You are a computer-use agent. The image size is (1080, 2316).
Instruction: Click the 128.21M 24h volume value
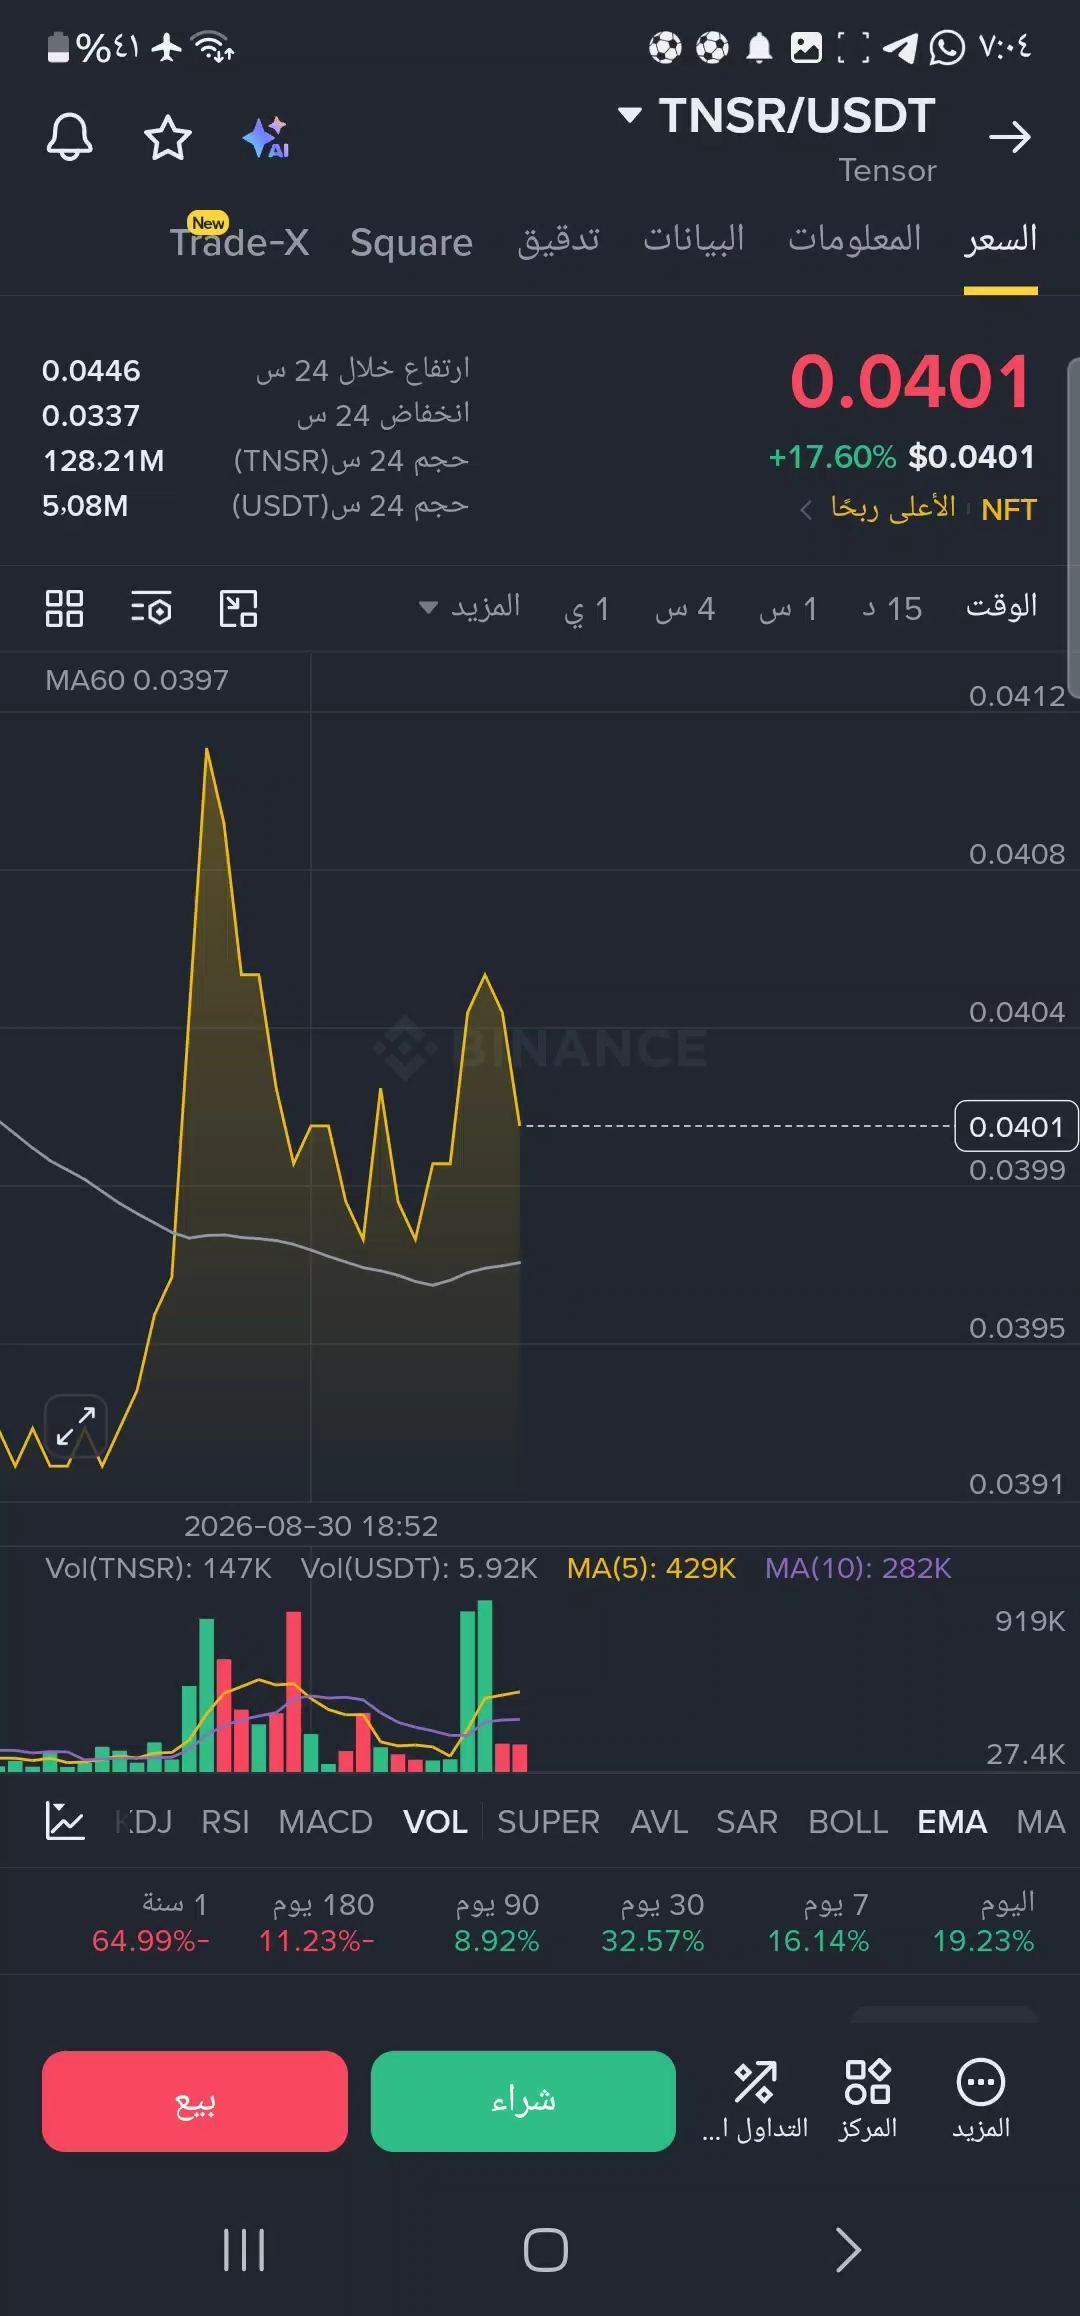(x=103, y=461)
